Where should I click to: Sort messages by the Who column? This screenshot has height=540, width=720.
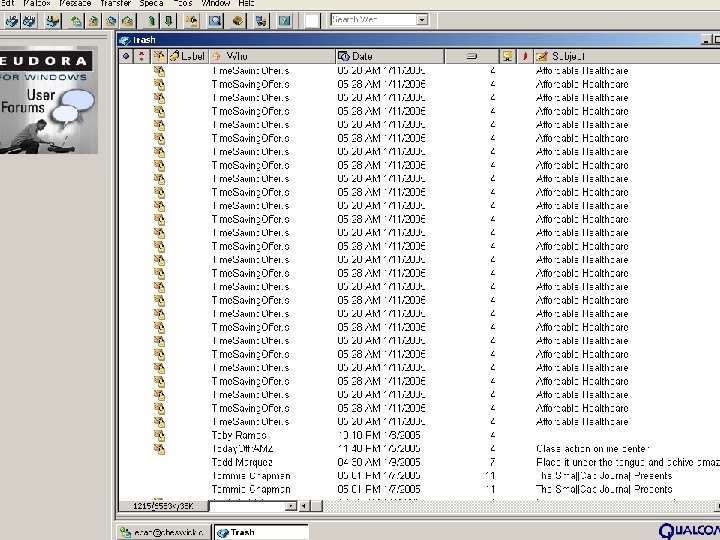point(272,56)
